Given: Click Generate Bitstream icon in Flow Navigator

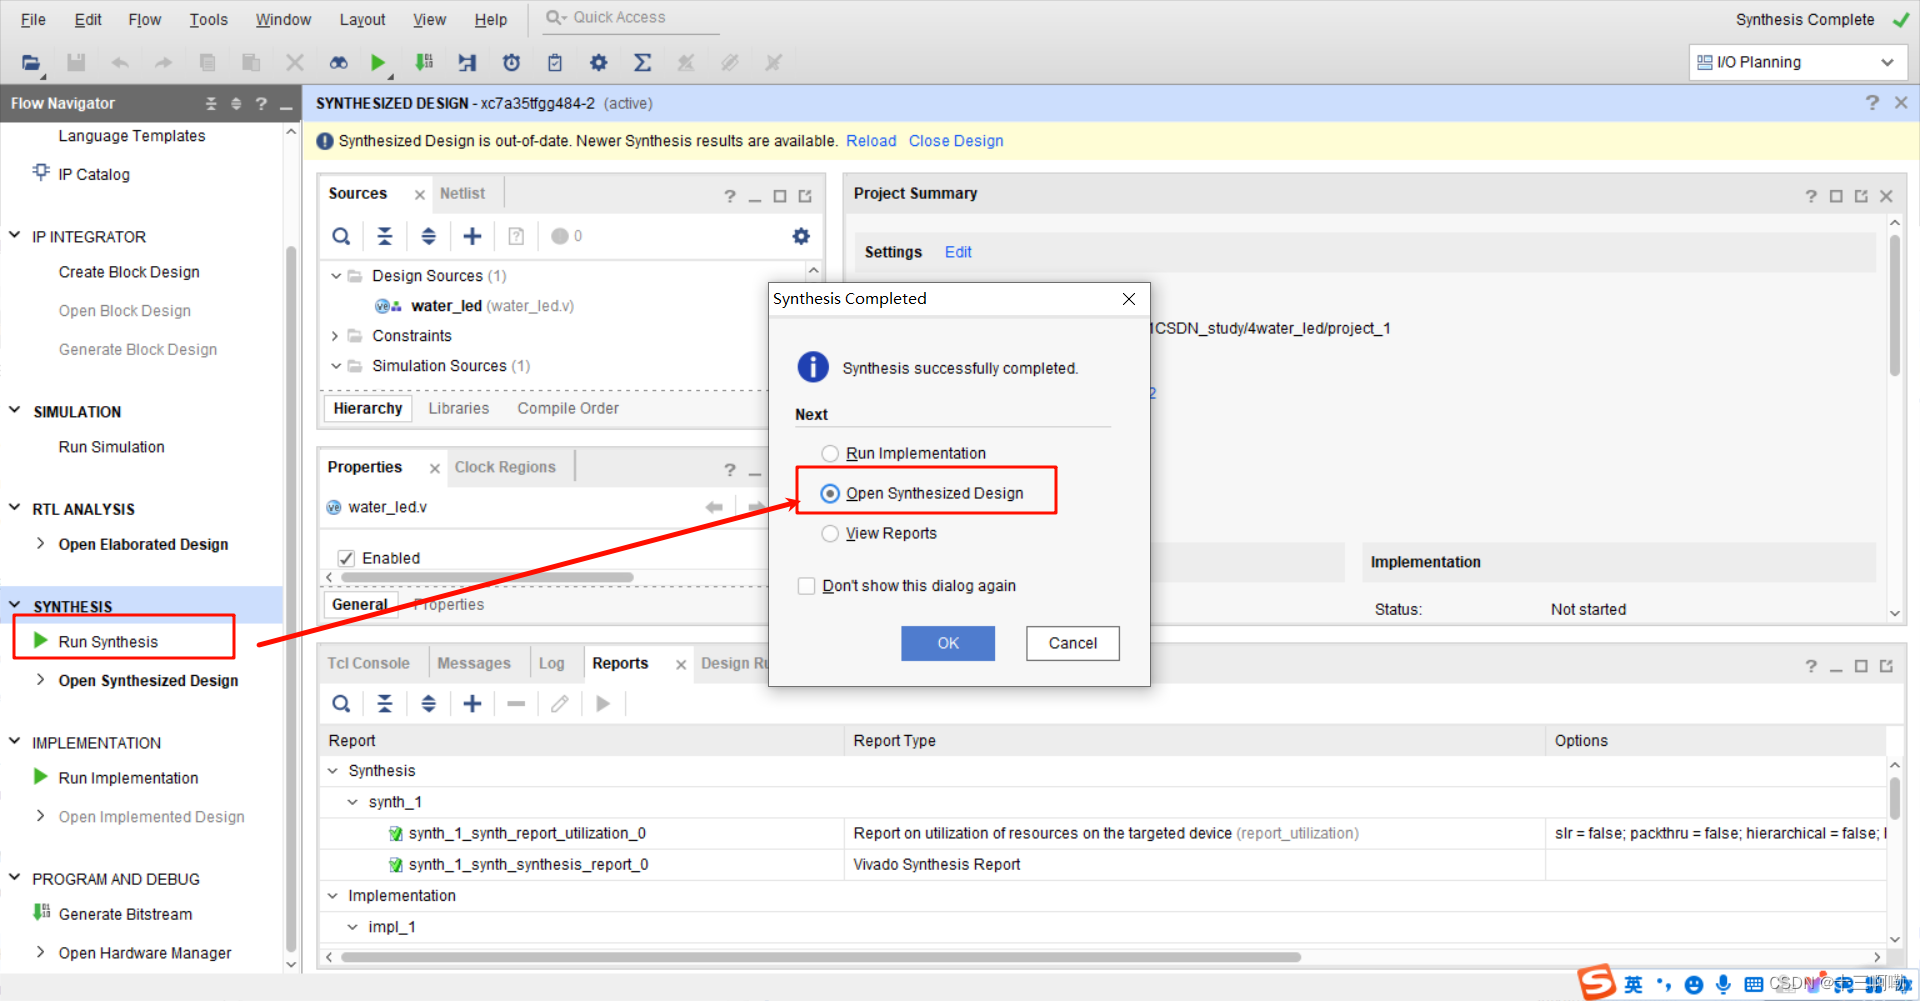Looking at the screenshot, I should pyautogui.click(x=41, y=912).
